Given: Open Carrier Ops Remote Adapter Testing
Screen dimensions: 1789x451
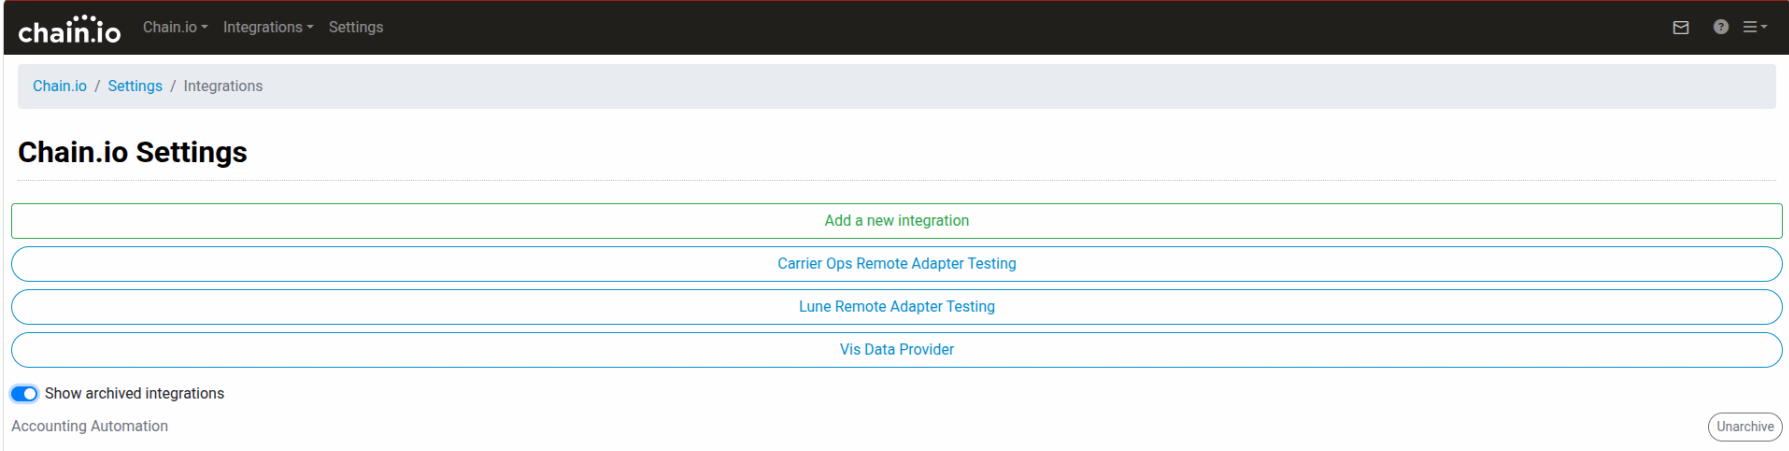Looking at the screenshot, I should [x=896, y=264].
